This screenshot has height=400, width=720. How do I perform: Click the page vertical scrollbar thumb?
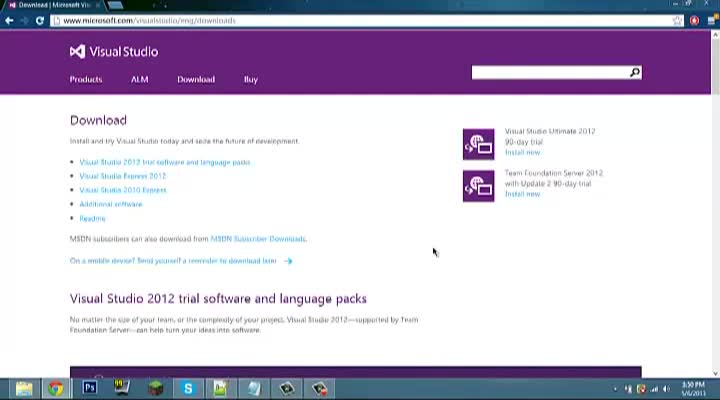(715, 67)
